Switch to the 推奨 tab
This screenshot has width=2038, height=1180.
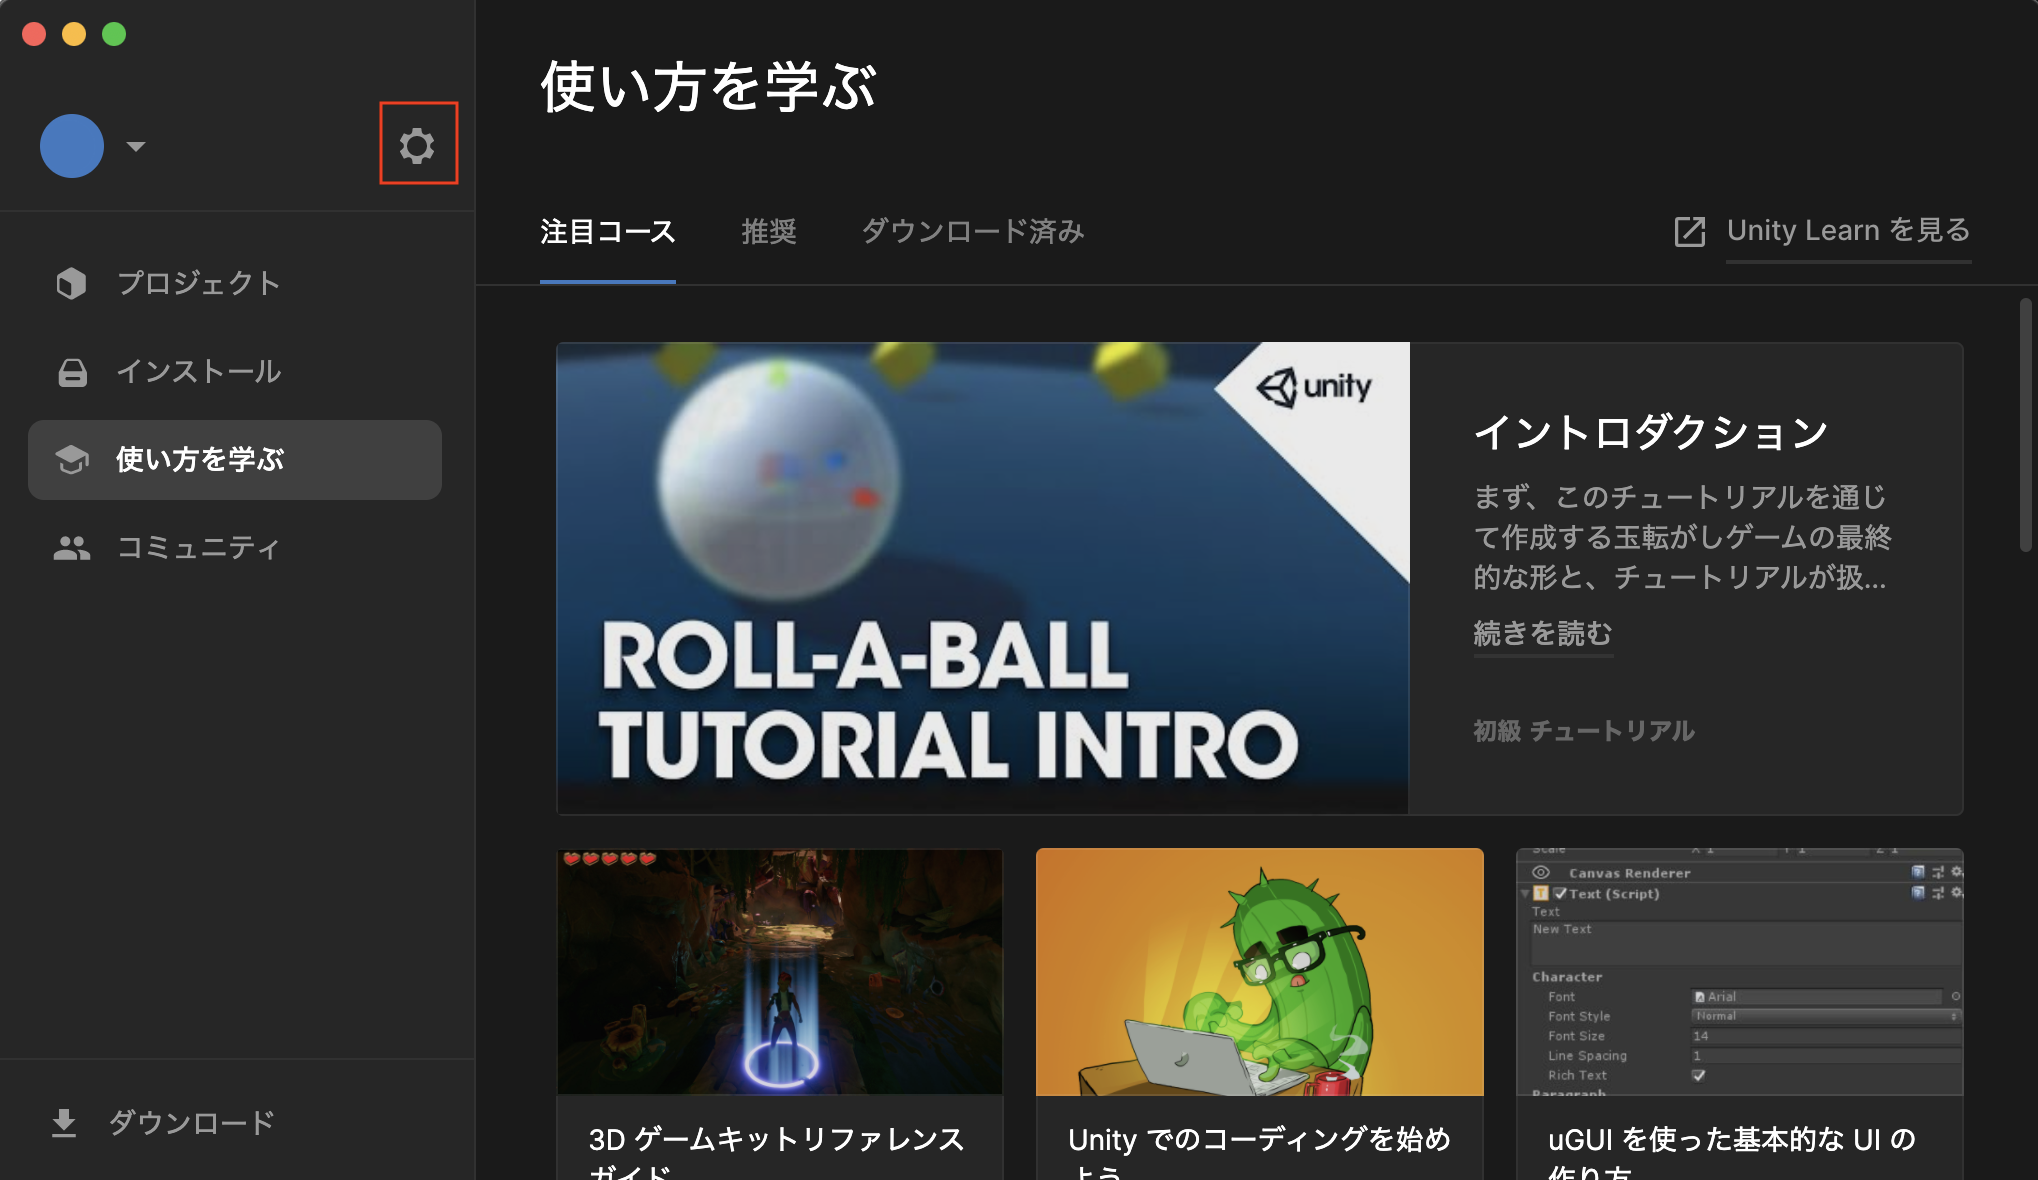pyautogui.click(x=769, y=232)
